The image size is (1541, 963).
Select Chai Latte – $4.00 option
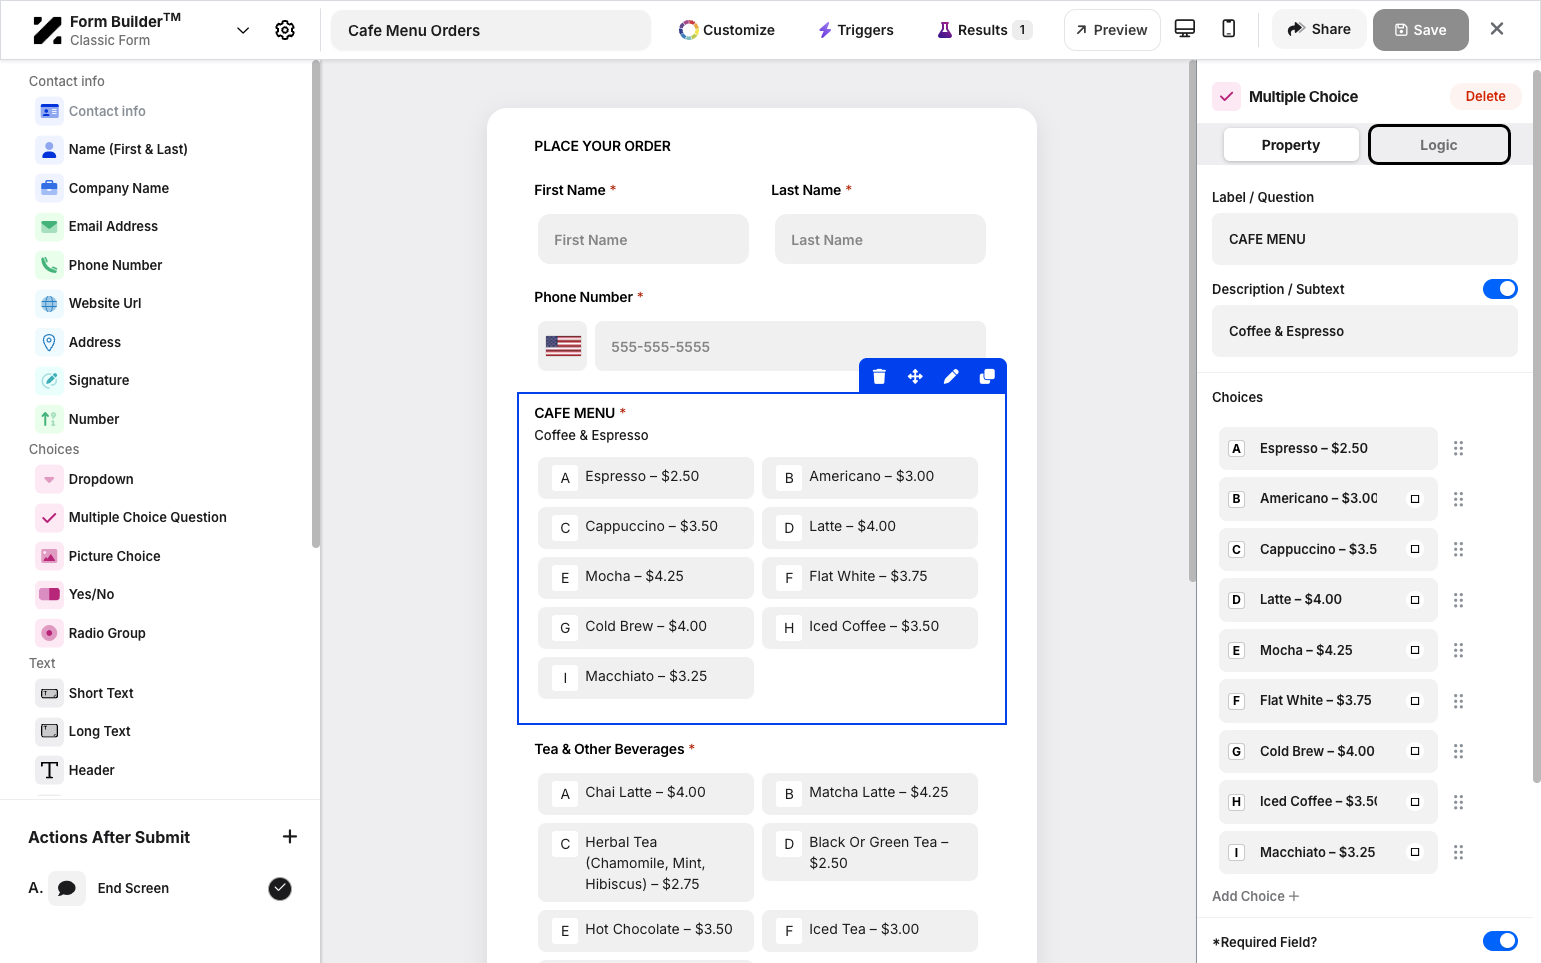(x=646, y=794)
